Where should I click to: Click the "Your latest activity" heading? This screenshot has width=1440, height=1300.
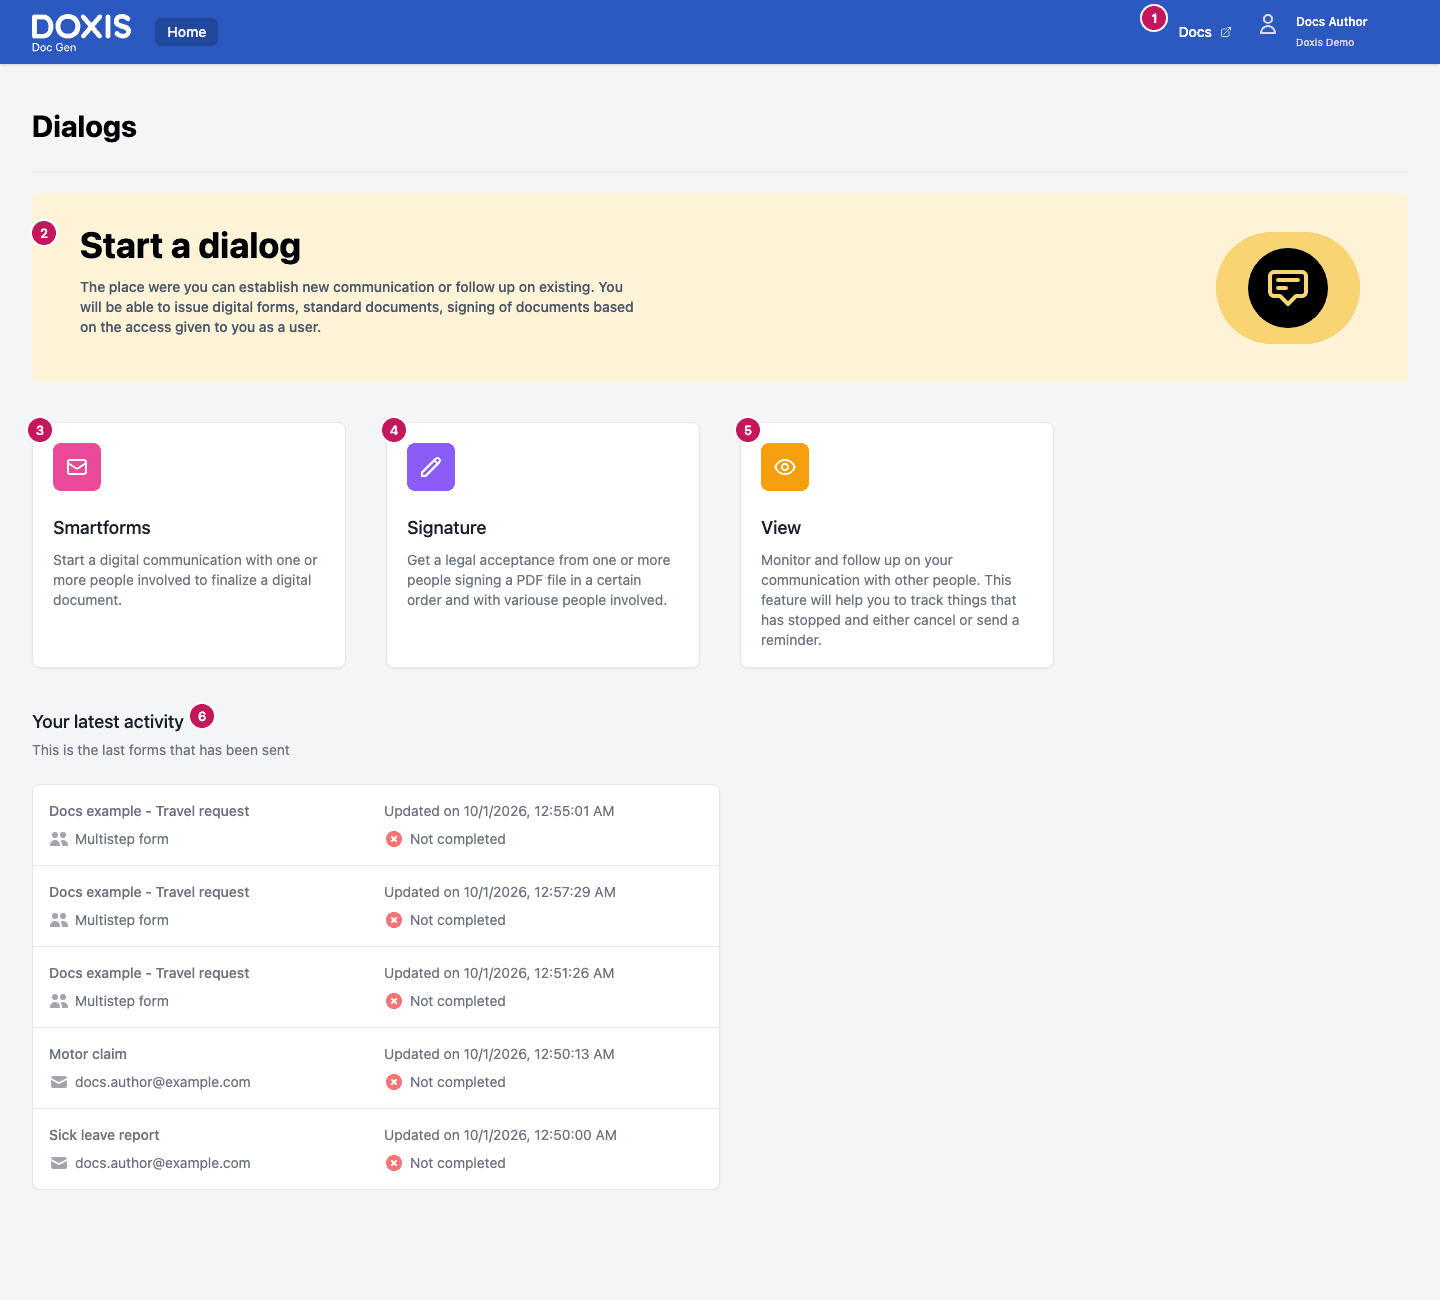(x=108, y=722)
